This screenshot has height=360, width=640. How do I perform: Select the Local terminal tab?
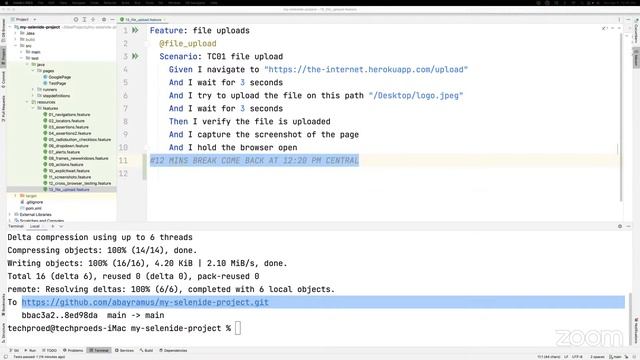[35, 226]
